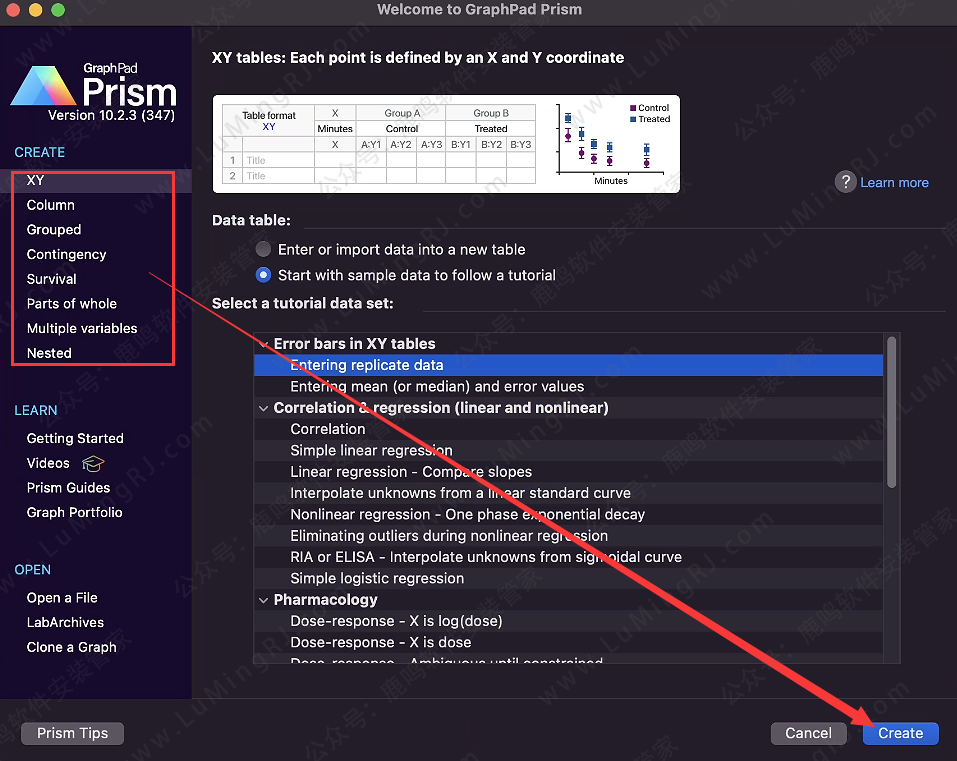The width and height of the screenshot is (957, 761).
Task: Click the tutorial list vertical scrollbar
Action: point(892,410)
